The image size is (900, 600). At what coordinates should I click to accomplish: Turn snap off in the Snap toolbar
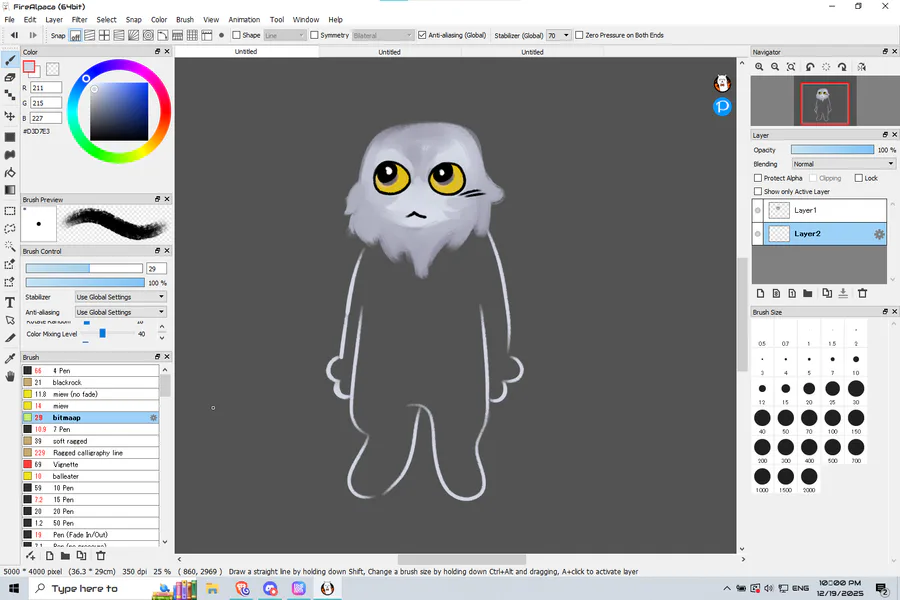tap(75, 36)
